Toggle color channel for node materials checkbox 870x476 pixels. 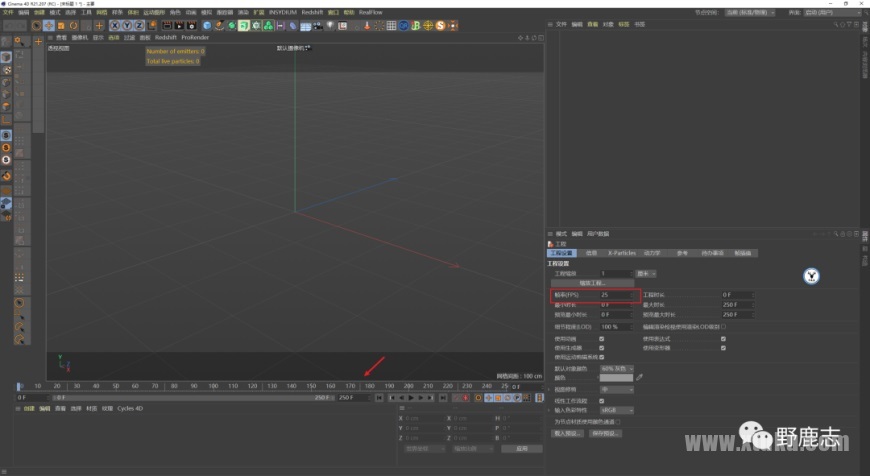(x=618, y=422)
